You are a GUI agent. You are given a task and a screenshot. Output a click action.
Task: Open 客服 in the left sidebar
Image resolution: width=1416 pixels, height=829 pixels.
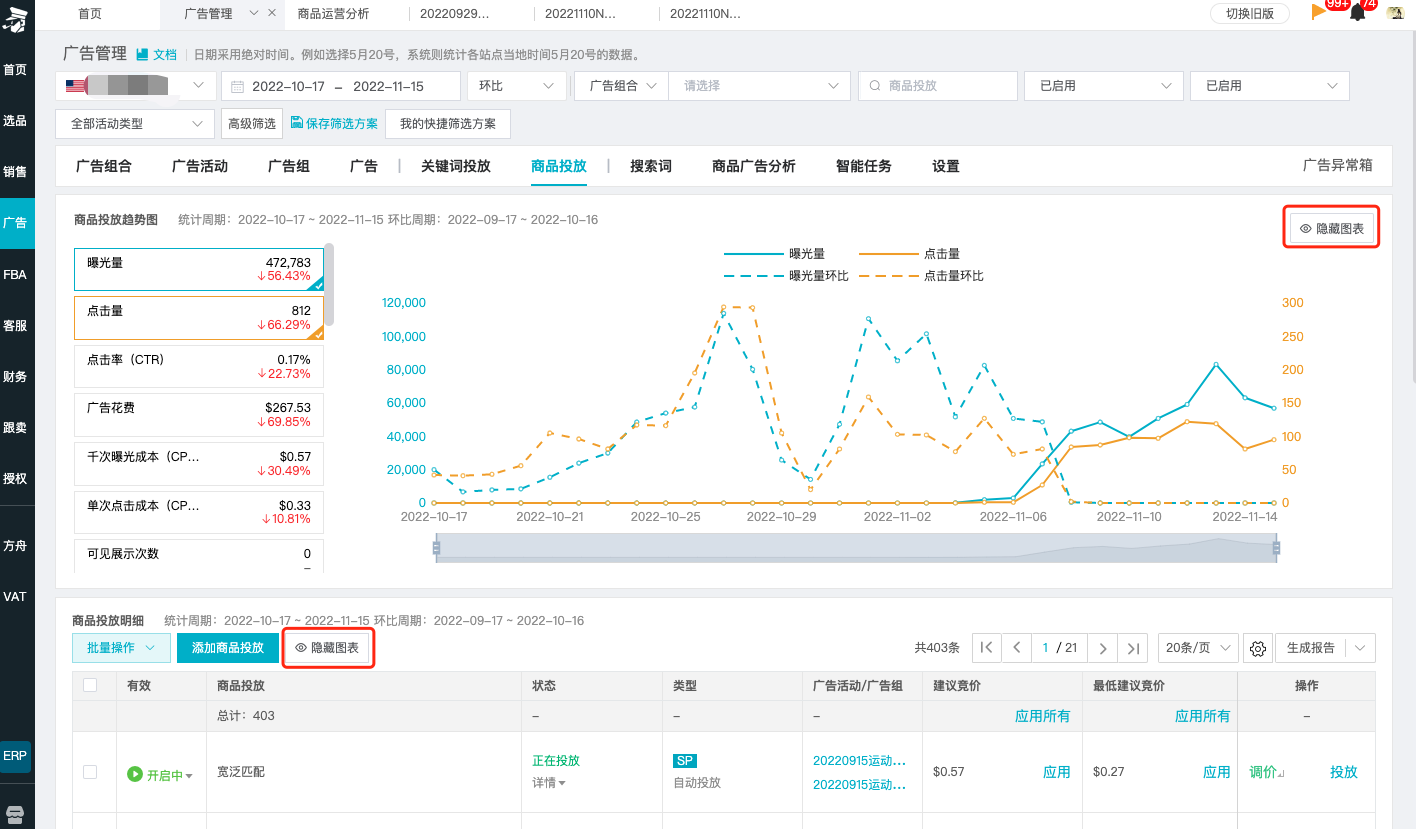[15, 325]
